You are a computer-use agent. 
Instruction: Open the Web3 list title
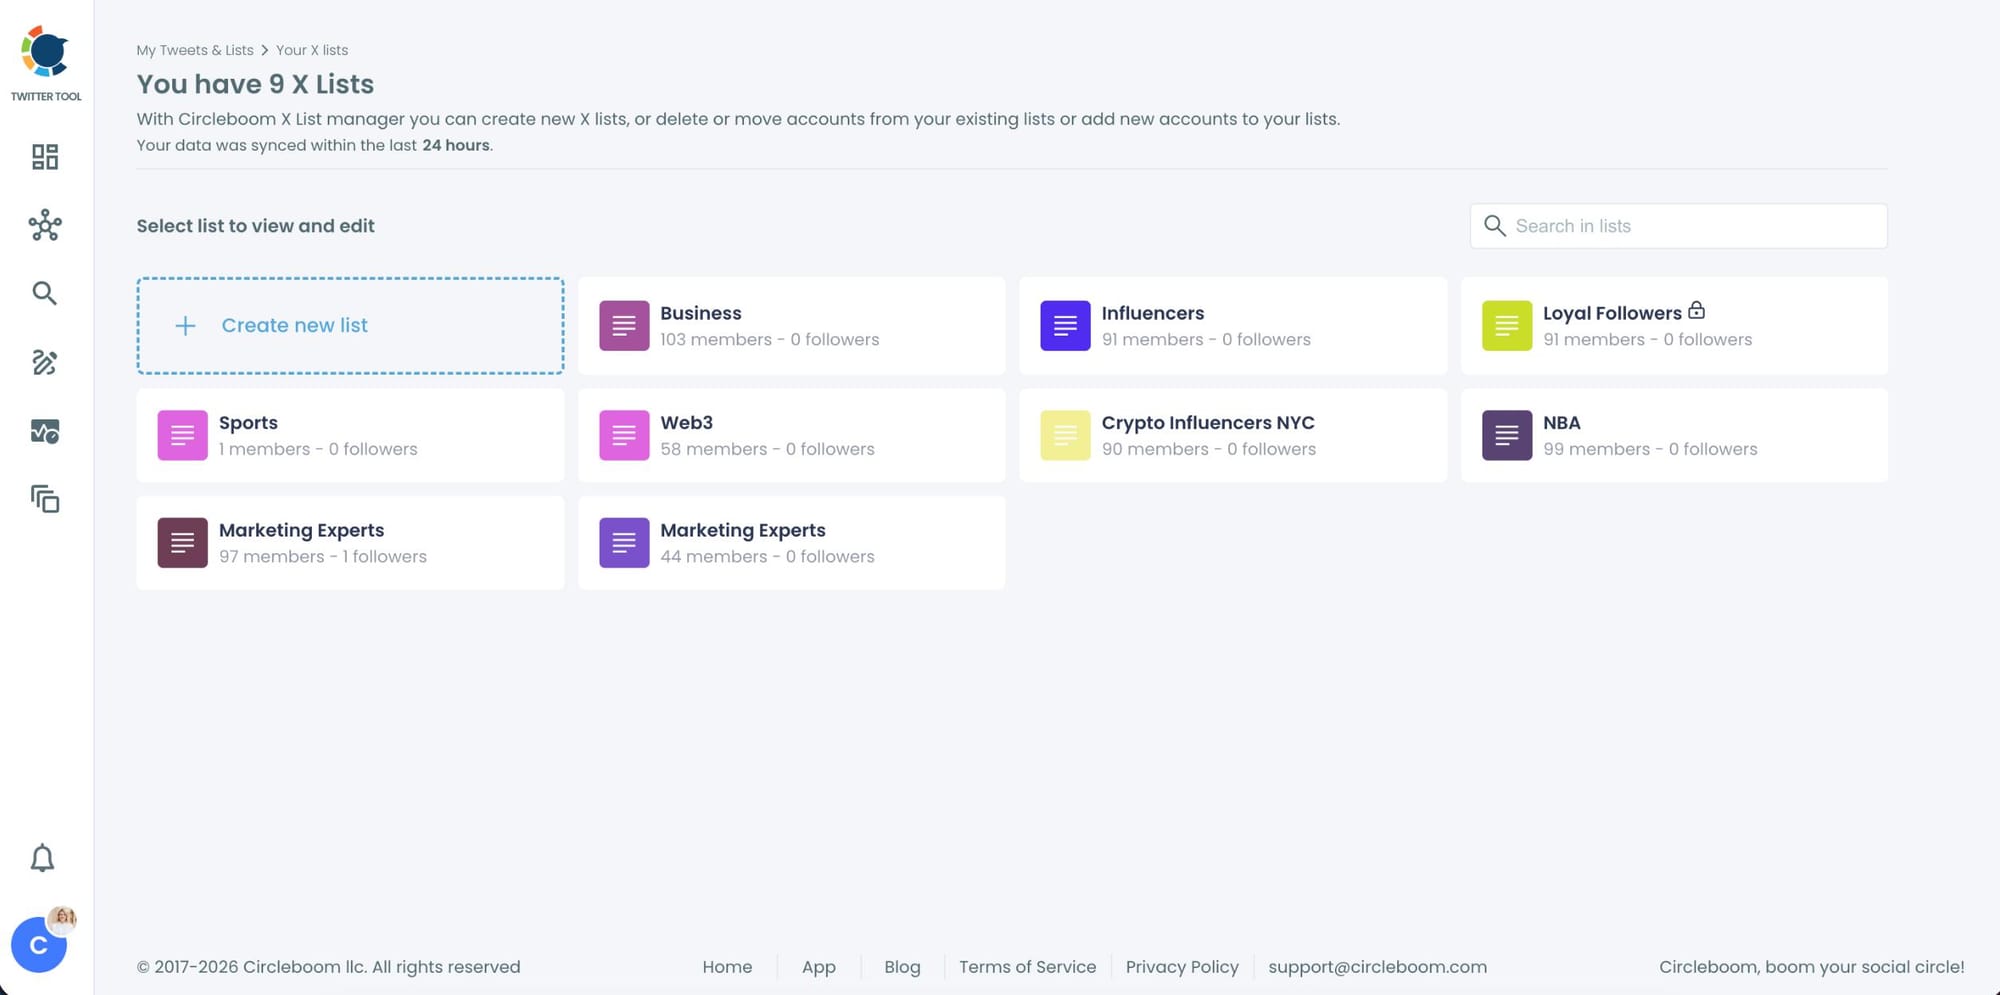pos(686,423)
